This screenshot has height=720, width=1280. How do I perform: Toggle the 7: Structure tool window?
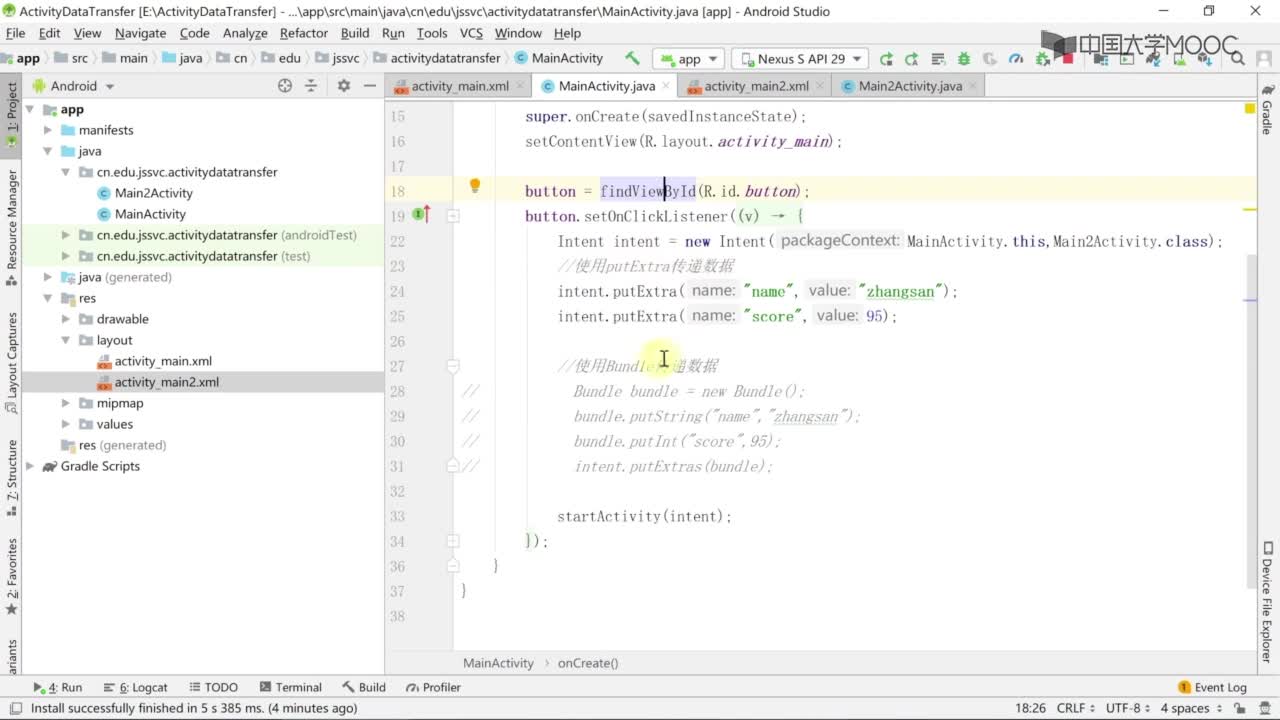[12, 478]
